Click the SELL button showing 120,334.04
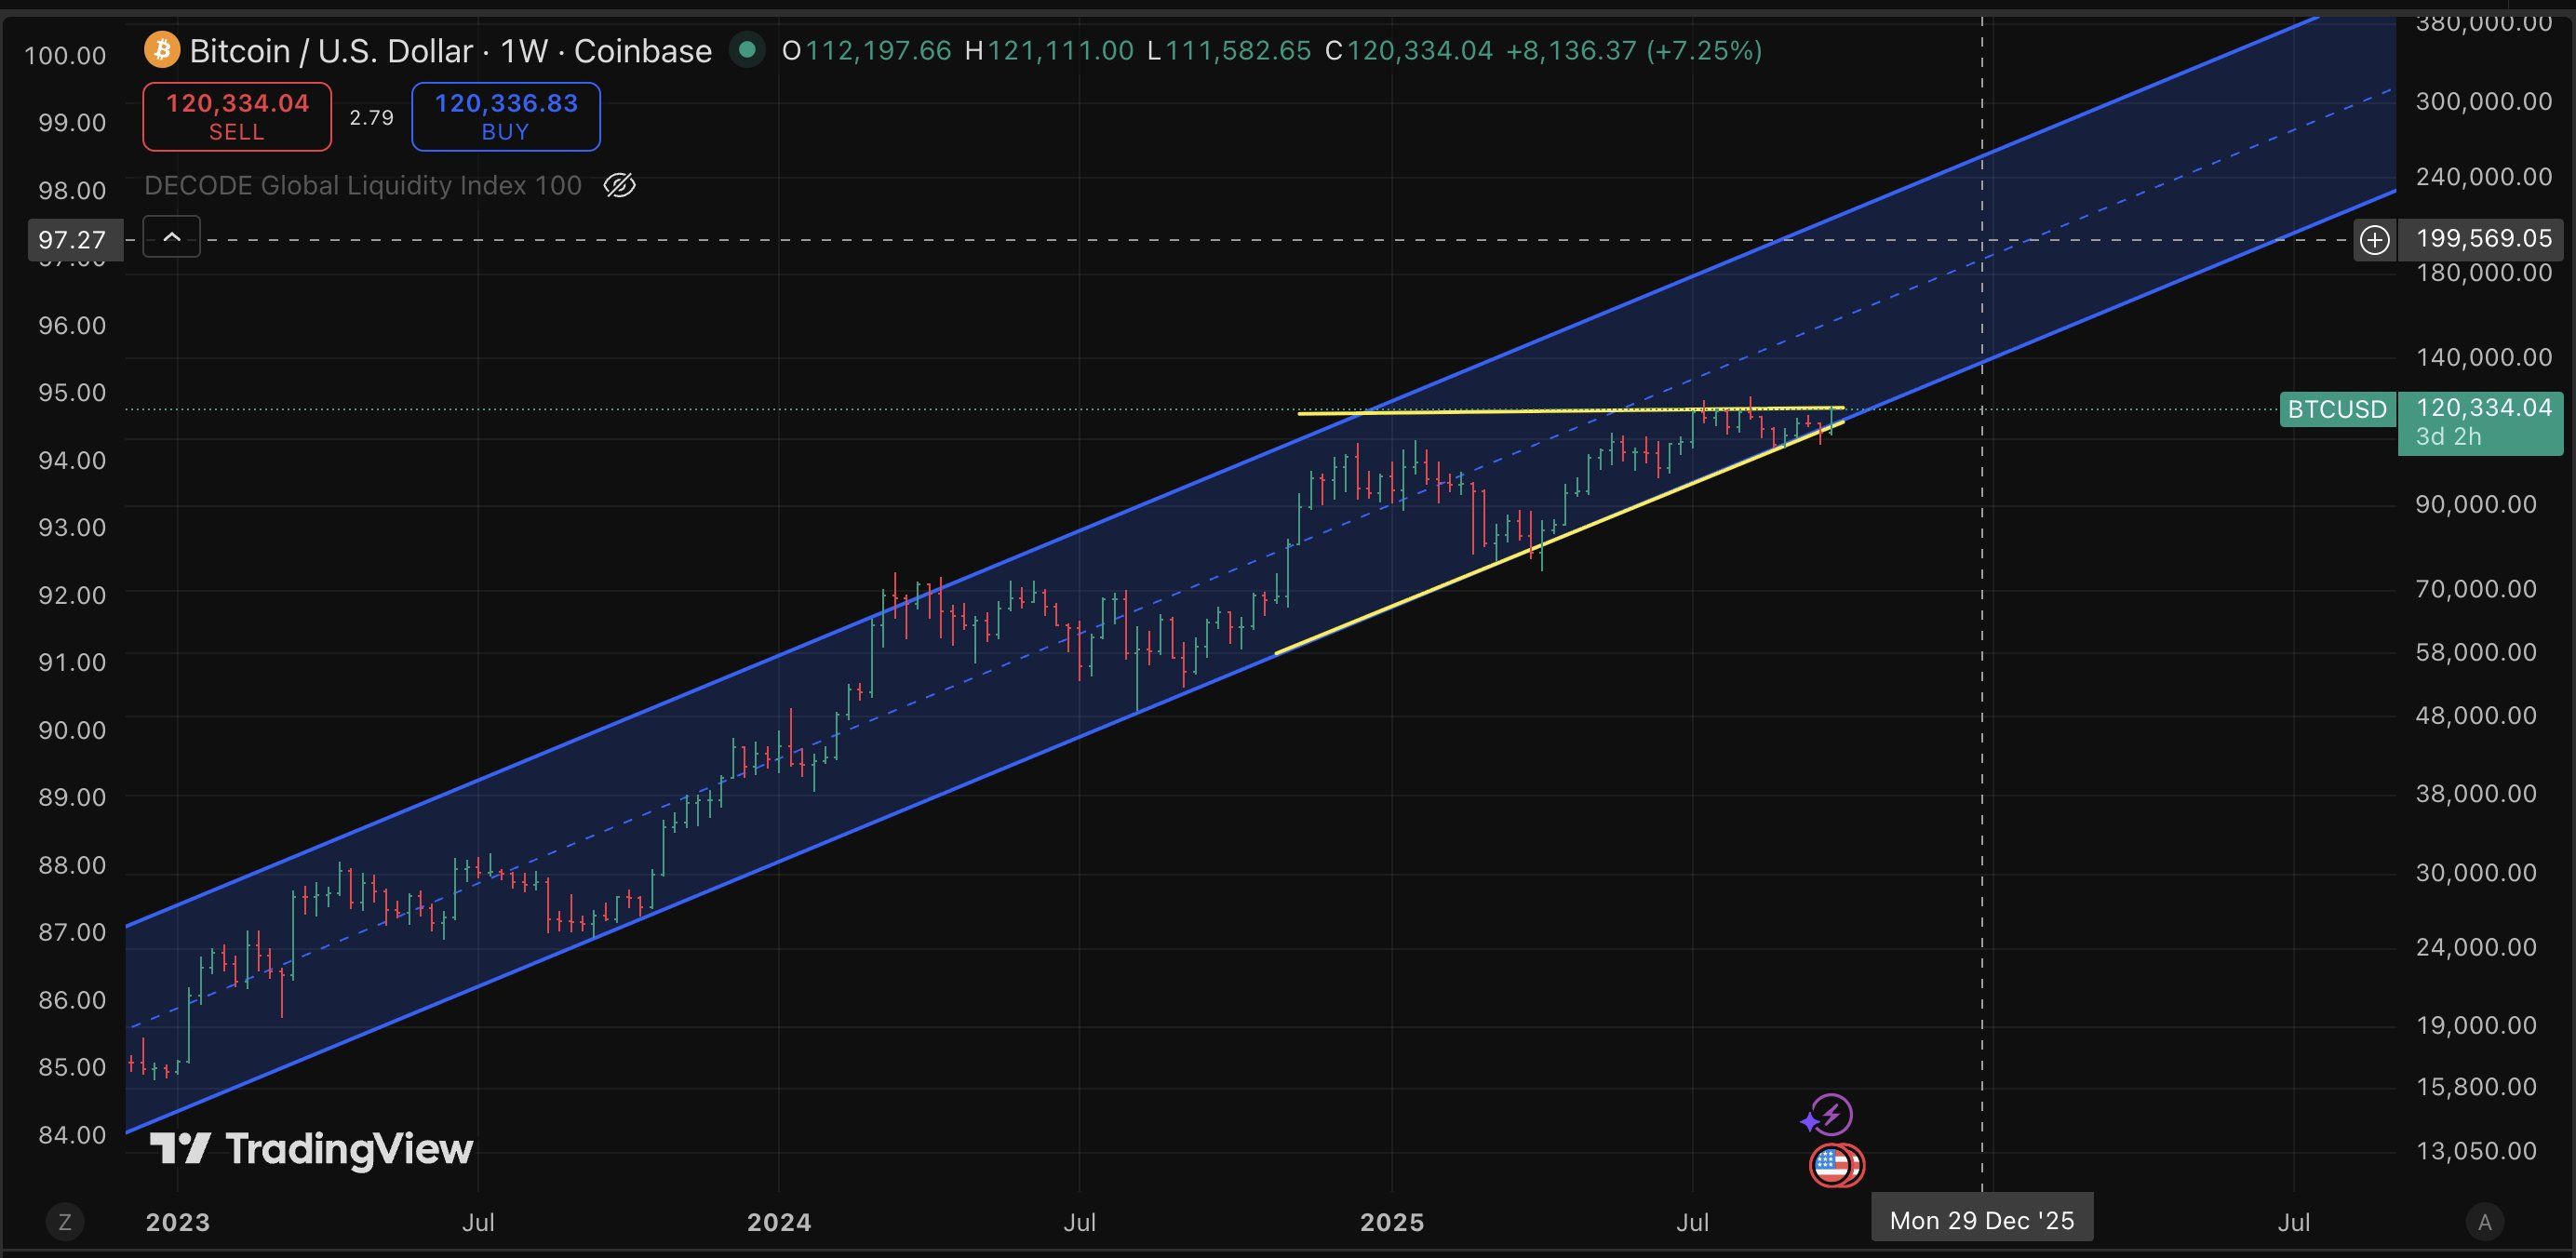 pyautogui.click(x=236, y=116)
